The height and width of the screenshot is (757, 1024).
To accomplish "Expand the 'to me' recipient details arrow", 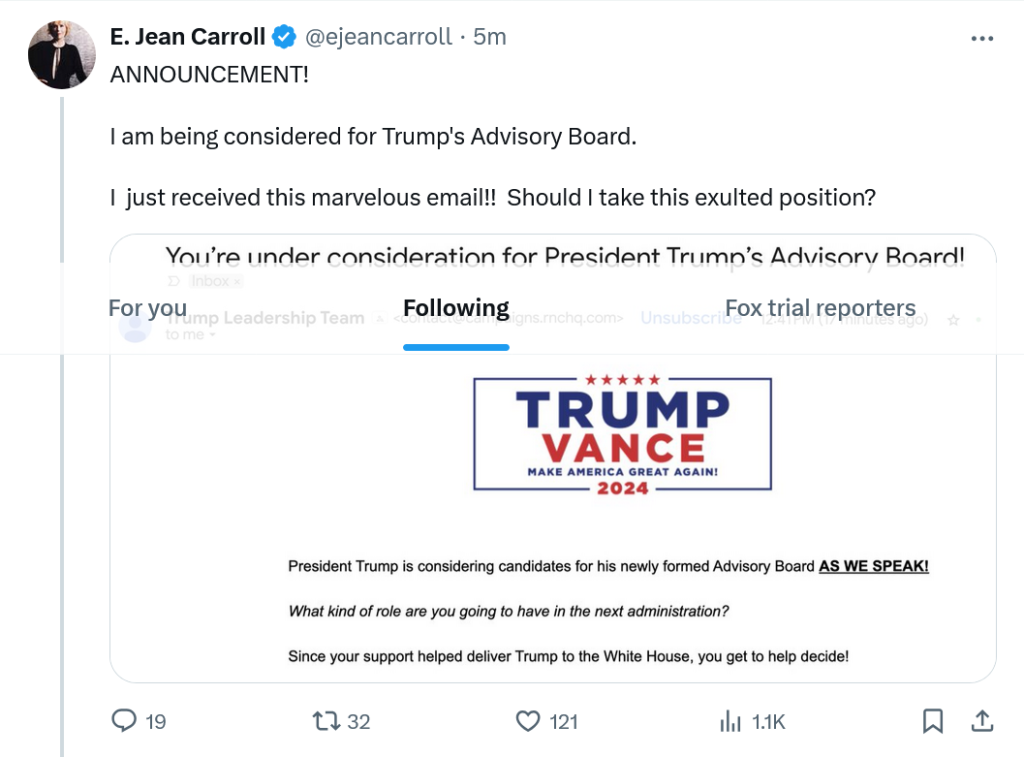I will (x=212, y=336).
